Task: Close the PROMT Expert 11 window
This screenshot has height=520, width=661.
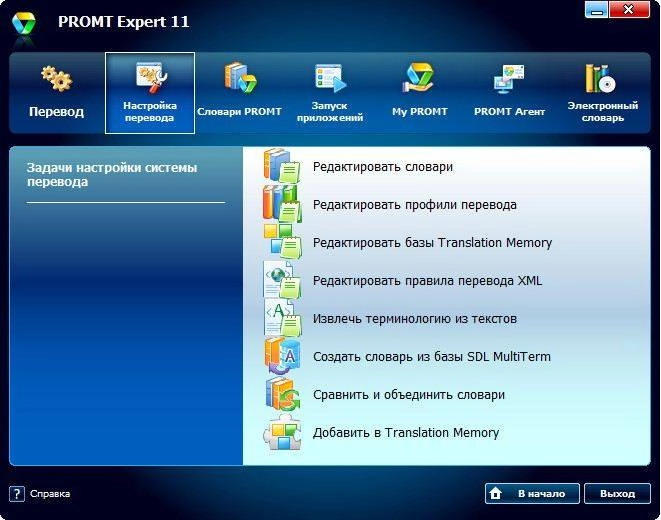Action: 629,10
